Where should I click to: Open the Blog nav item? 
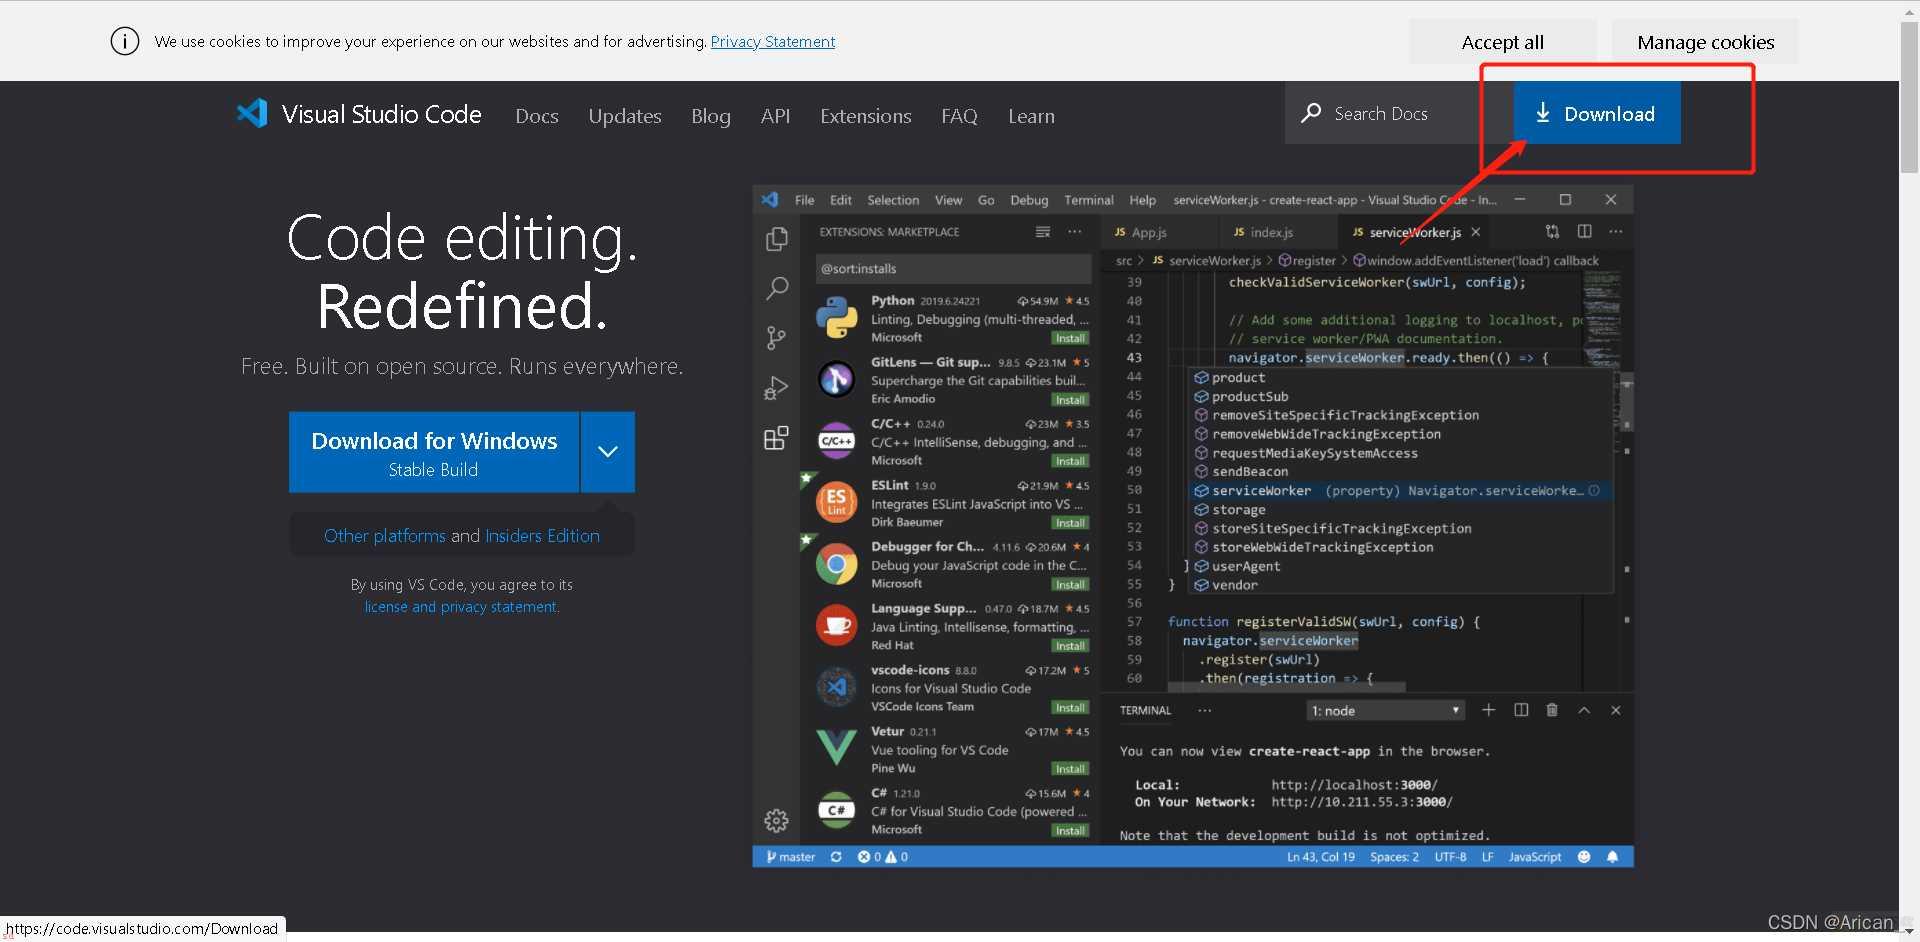[711, 116]
